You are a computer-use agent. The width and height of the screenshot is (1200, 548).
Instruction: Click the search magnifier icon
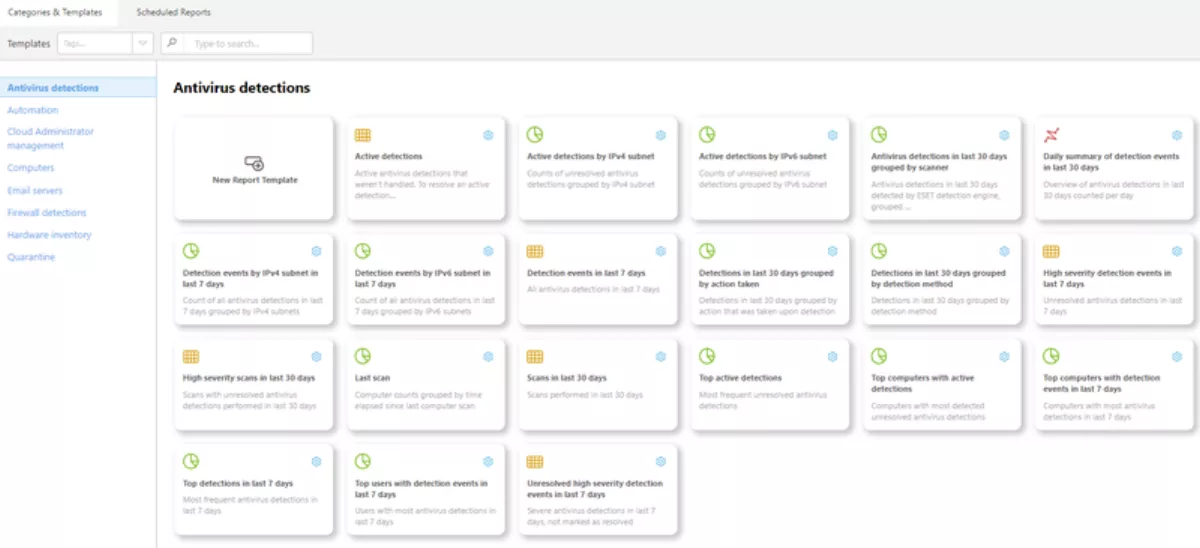click(172, 44)
